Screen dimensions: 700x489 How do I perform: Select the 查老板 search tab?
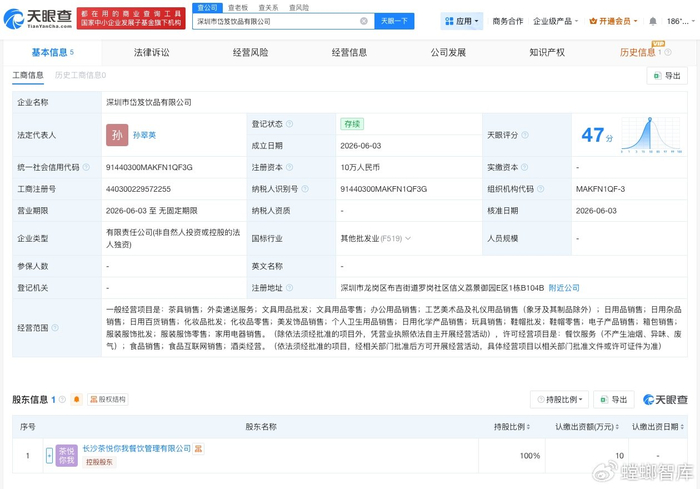tap(238, 8)
